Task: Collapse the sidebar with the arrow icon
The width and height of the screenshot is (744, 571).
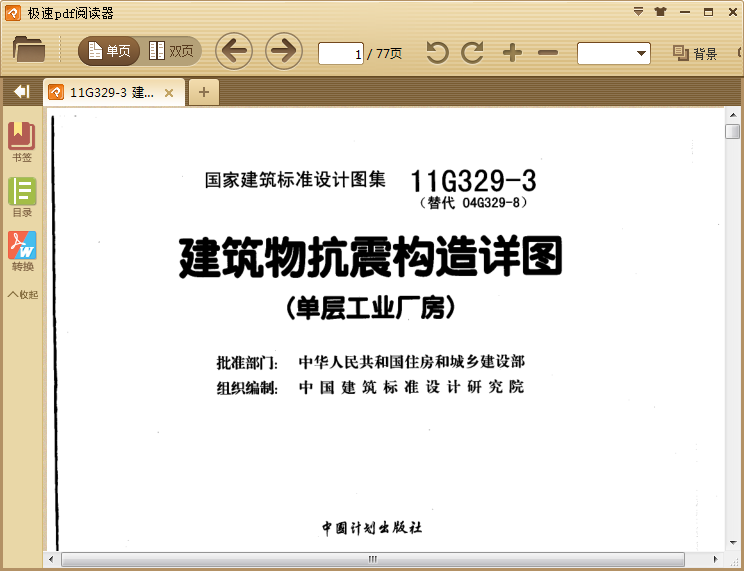Action: (x=22, y=91)
